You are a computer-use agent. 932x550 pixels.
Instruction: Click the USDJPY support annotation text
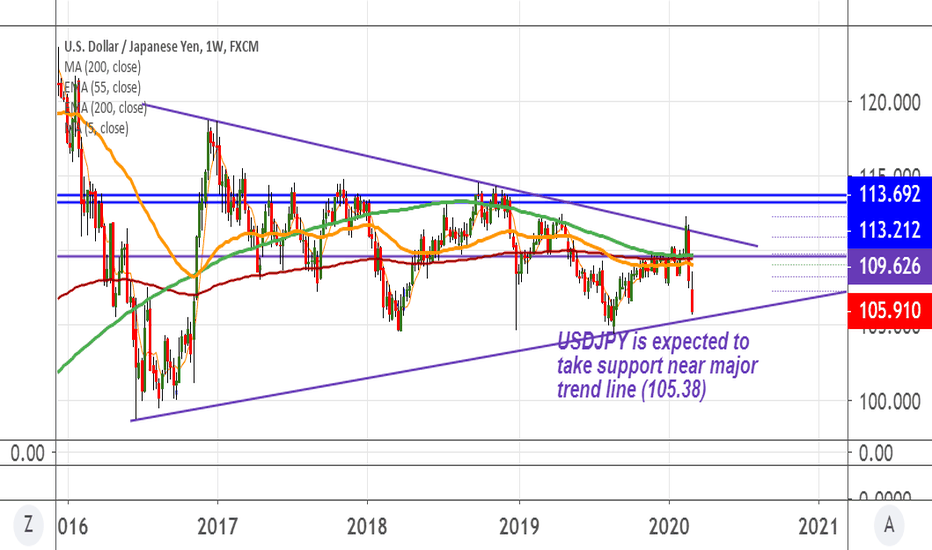pyautogui.click(x=657, y=365)
